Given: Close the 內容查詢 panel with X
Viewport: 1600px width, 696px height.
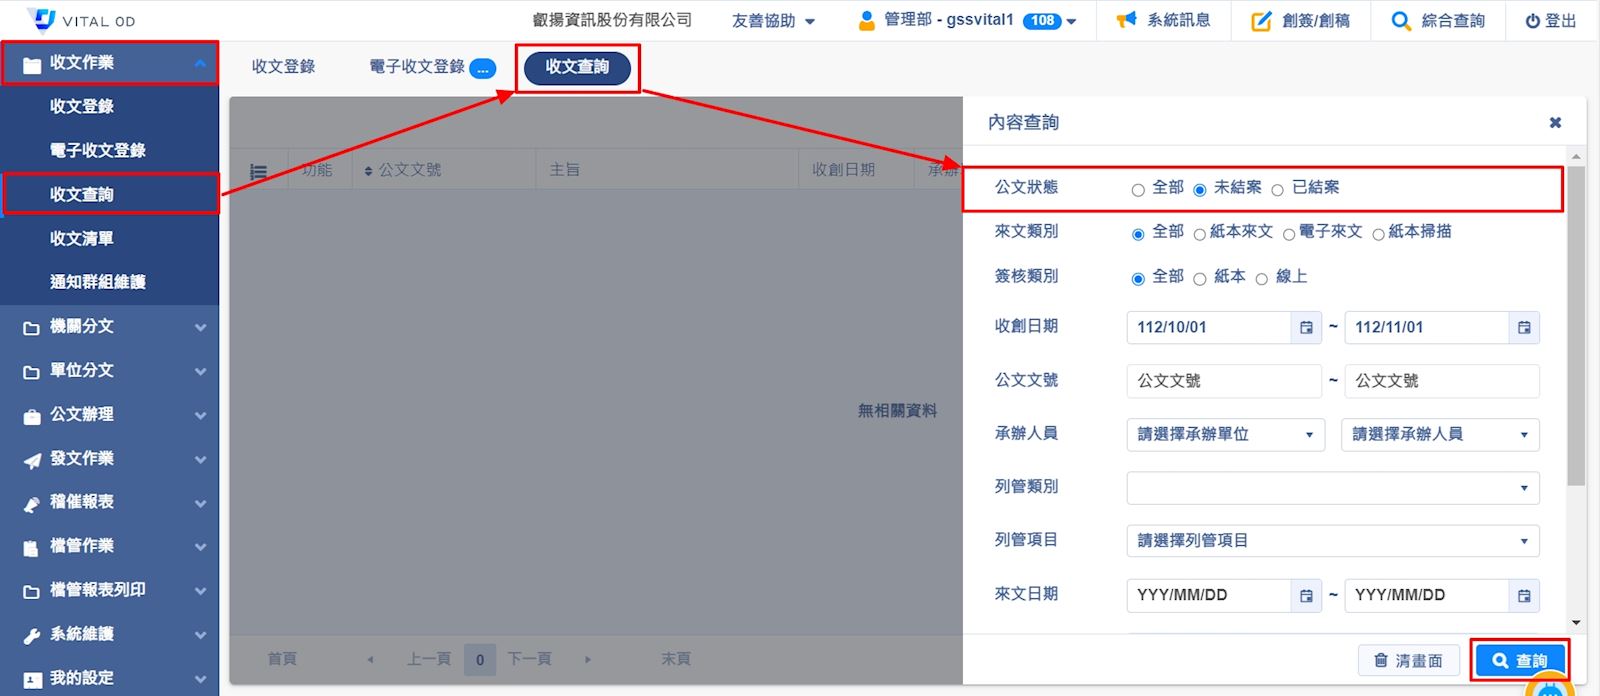Looking at the screenshot, I should click(x=1555, y=122).
